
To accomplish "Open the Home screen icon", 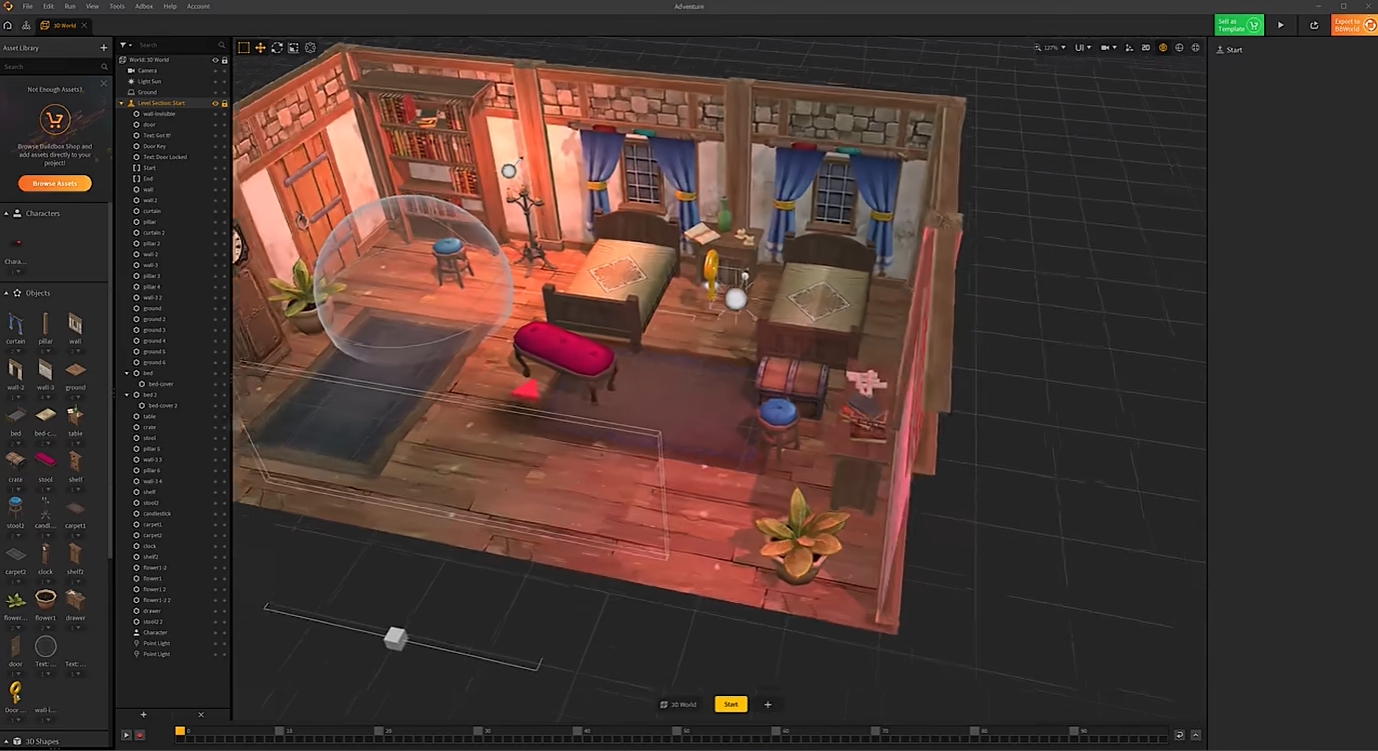I will pyautogui.click(x=8, y=25).
